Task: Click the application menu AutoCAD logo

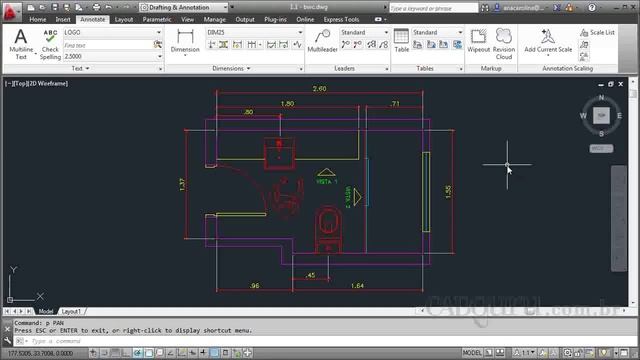Action: click(x=11, y=11)
